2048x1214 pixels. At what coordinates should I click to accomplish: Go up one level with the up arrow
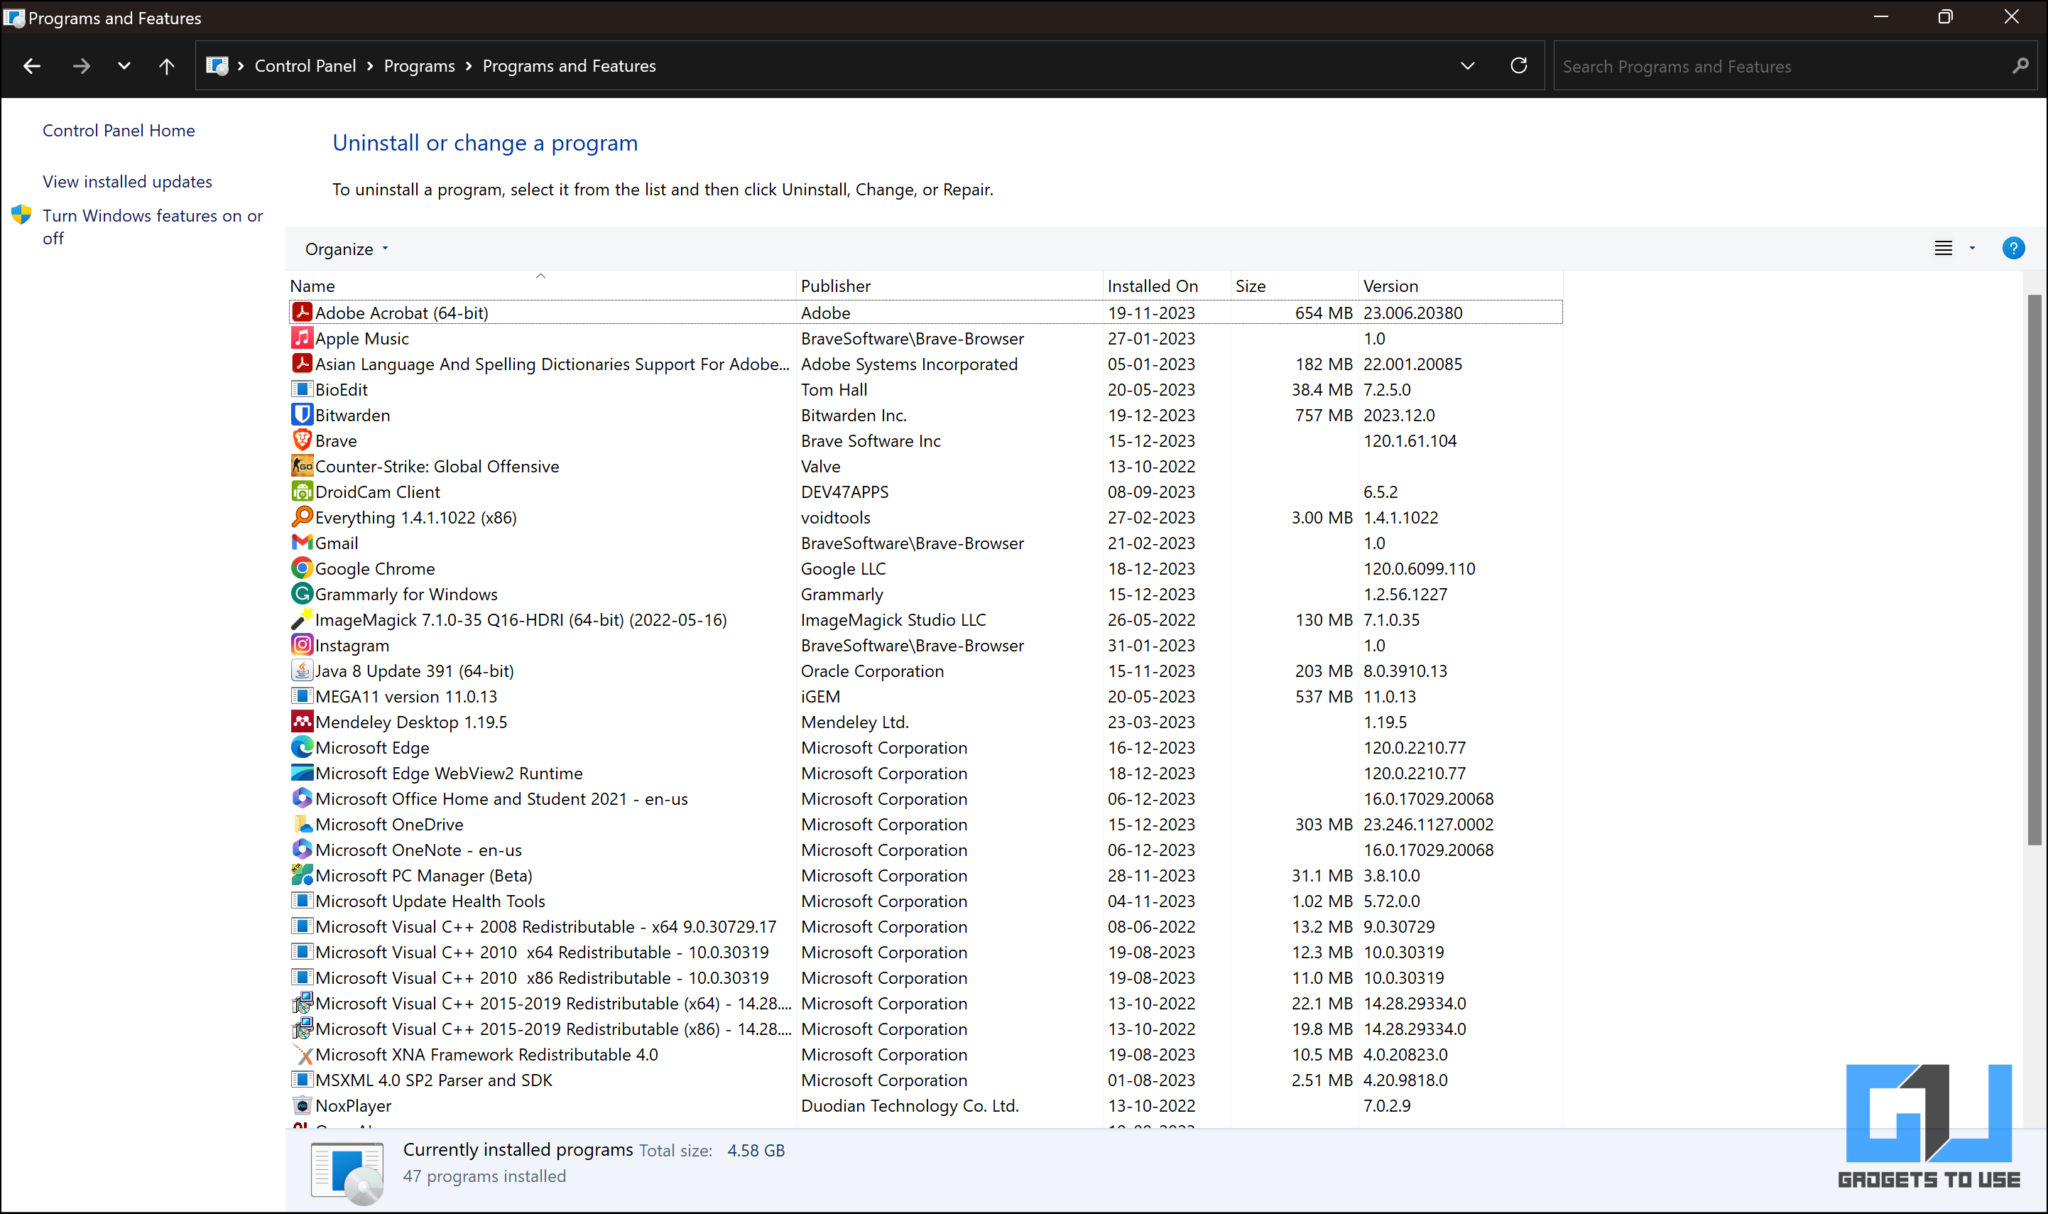tap(166, 65)
